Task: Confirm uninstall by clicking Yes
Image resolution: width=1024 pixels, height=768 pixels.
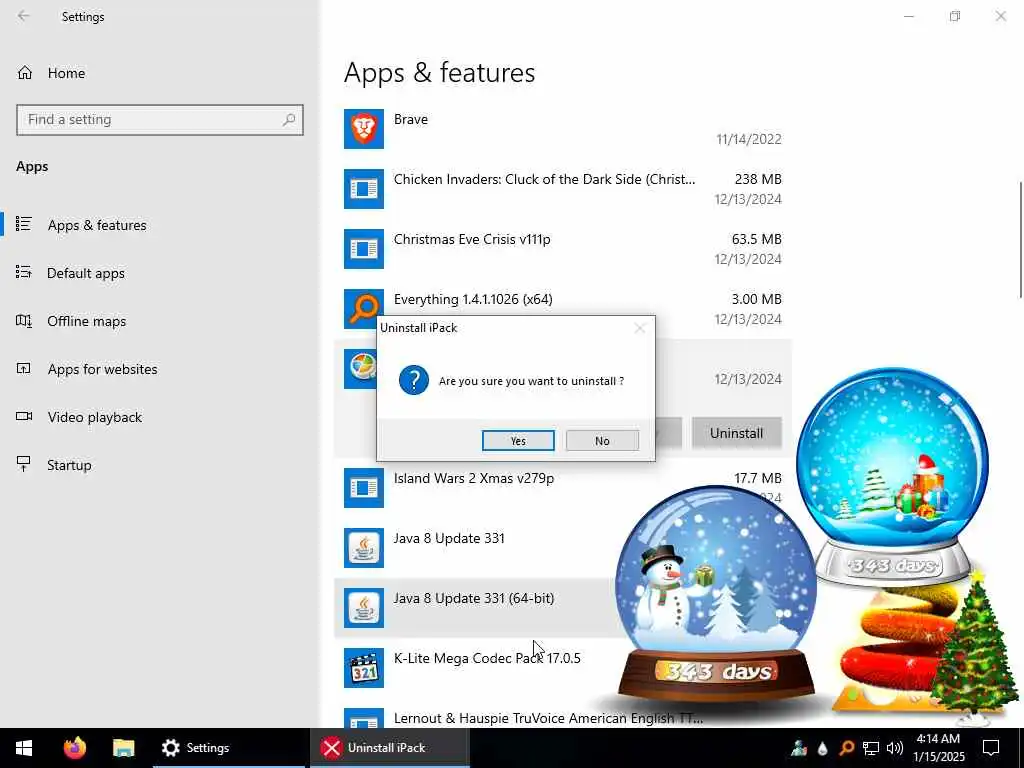Action: [x=518, y=441]
